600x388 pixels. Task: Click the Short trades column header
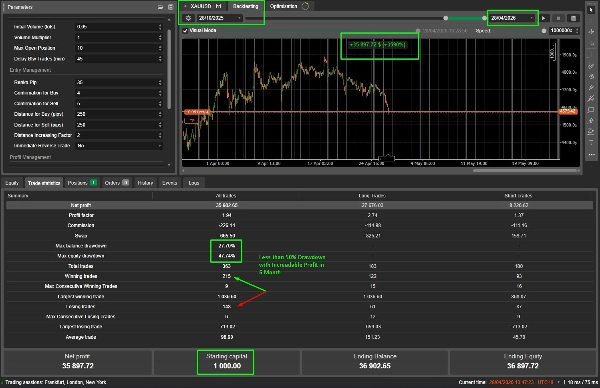coord(518,196)
